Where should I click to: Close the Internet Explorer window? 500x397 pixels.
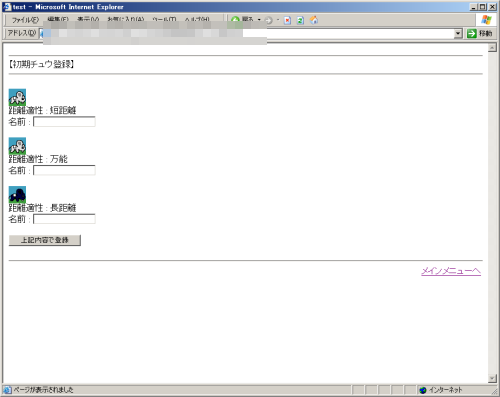pos(492,7)
